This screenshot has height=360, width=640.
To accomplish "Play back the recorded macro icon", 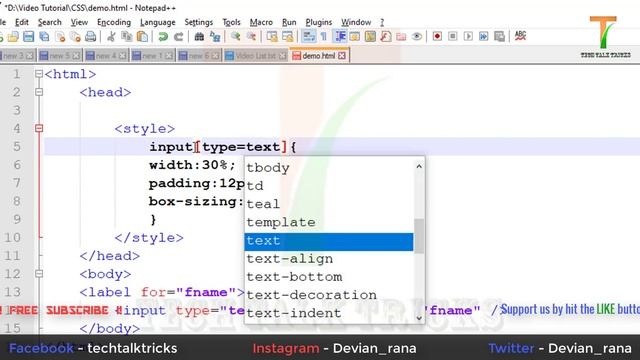I will pos(468,37).
